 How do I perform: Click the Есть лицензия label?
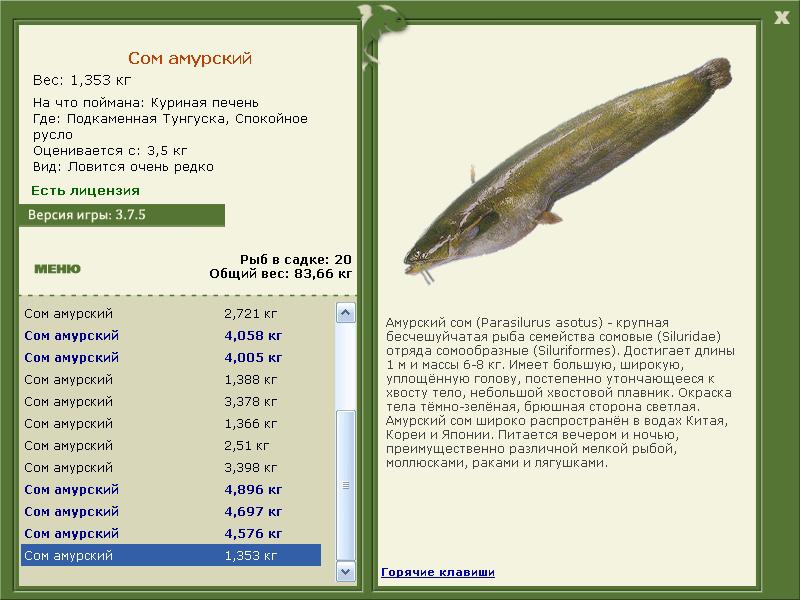pos(85,191)
